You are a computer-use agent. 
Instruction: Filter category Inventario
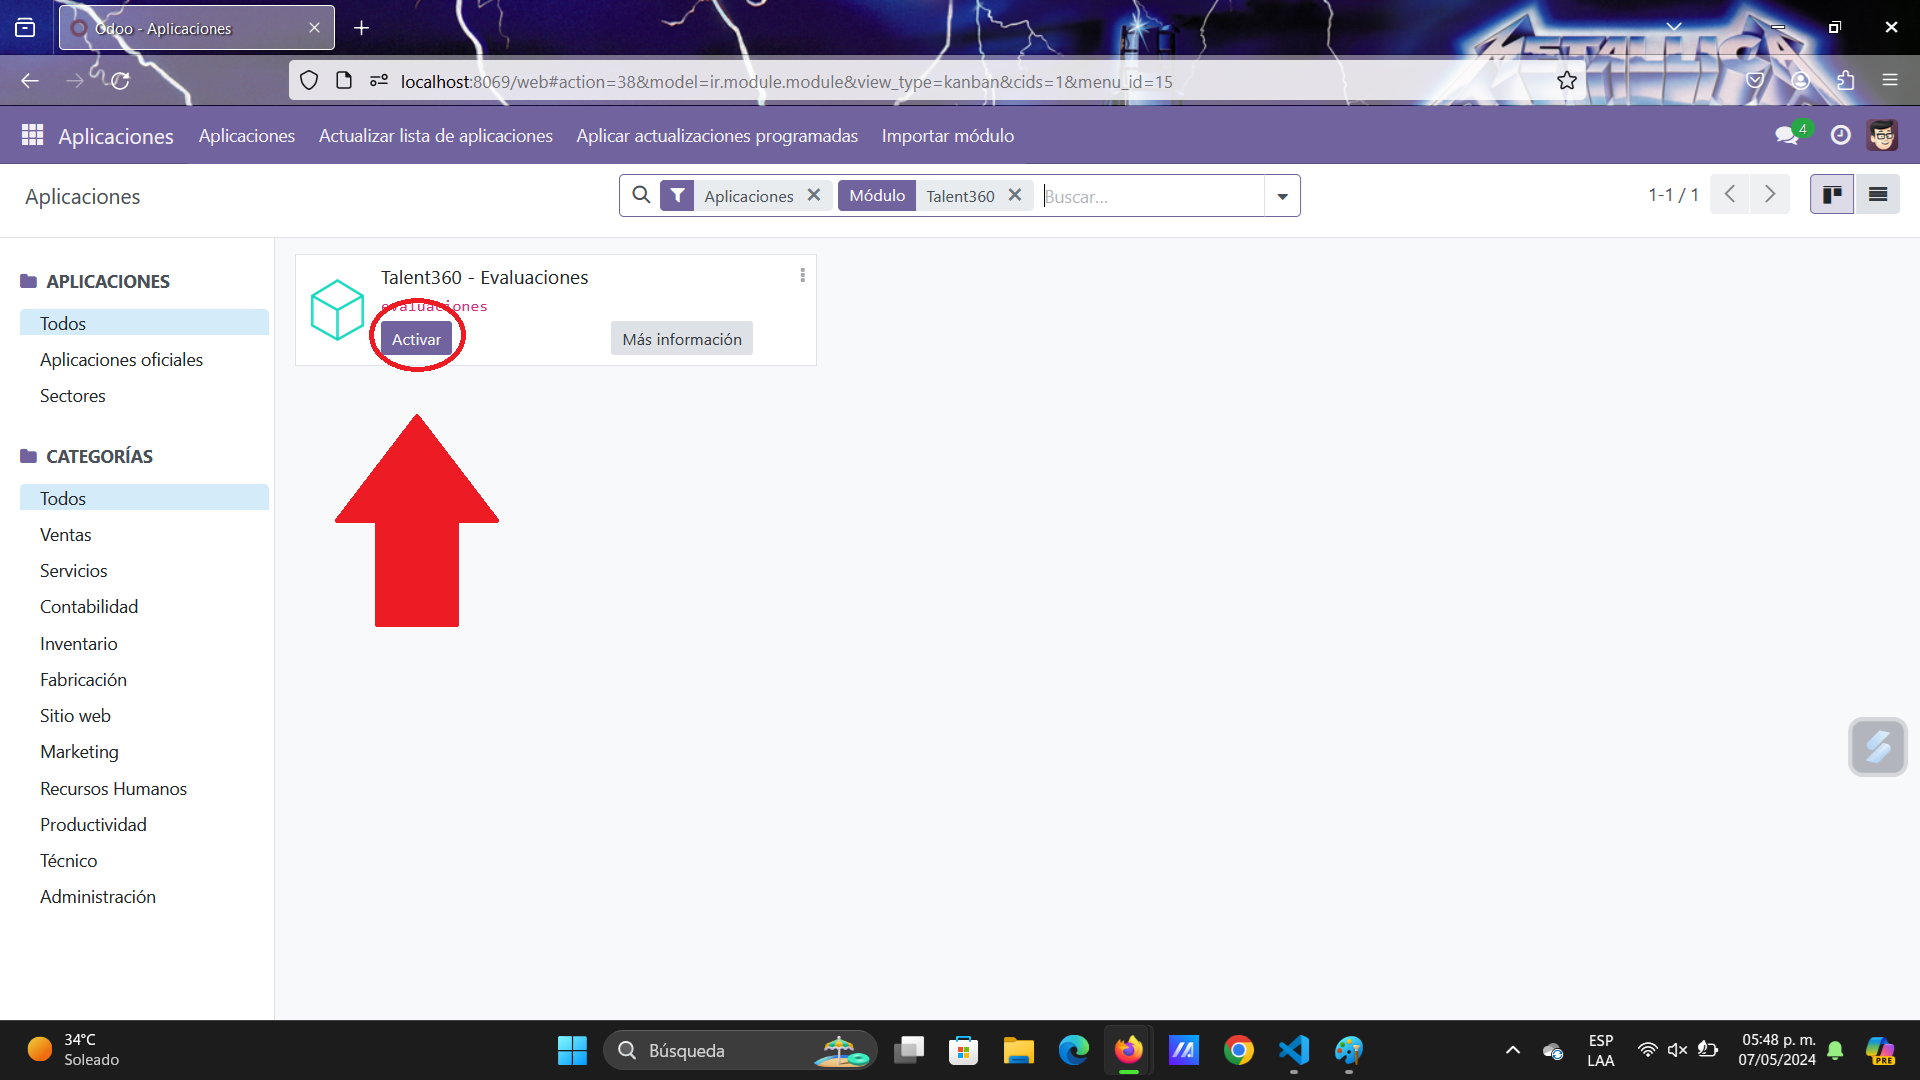point(144,643)
